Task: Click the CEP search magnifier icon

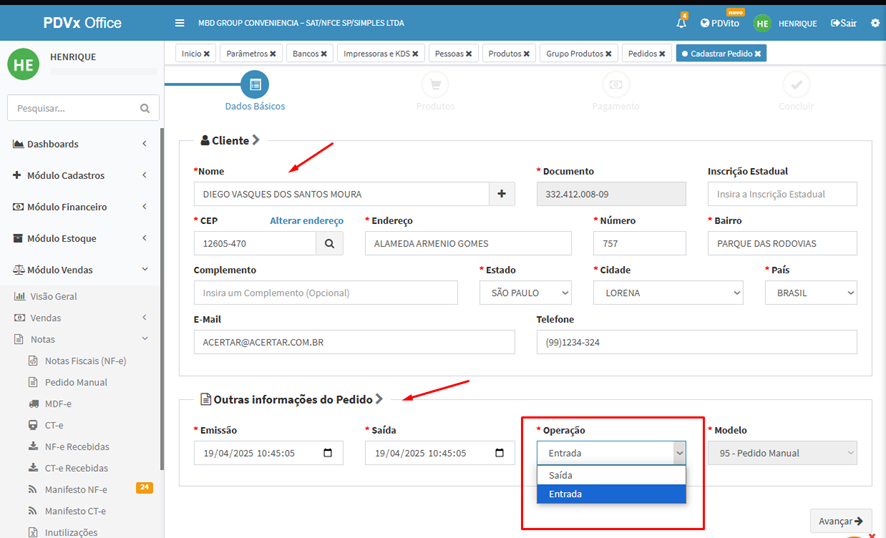Action: (329, 243)
